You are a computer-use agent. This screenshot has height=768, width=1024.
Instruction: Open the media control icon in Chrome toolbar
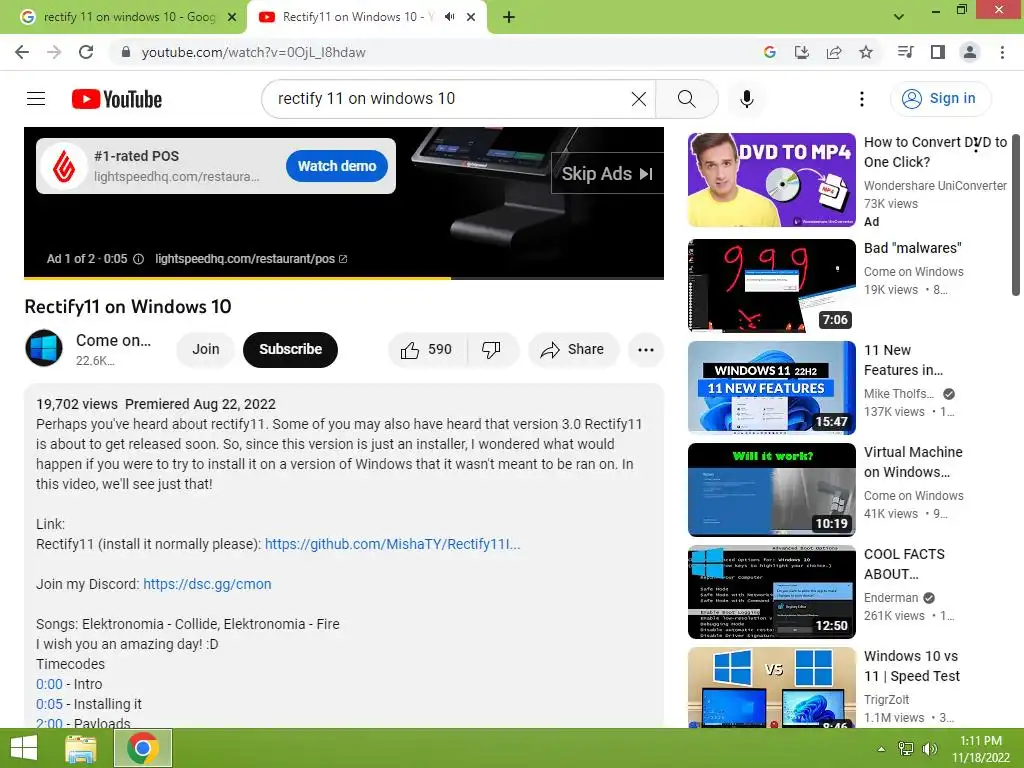[x=905, y=52]
